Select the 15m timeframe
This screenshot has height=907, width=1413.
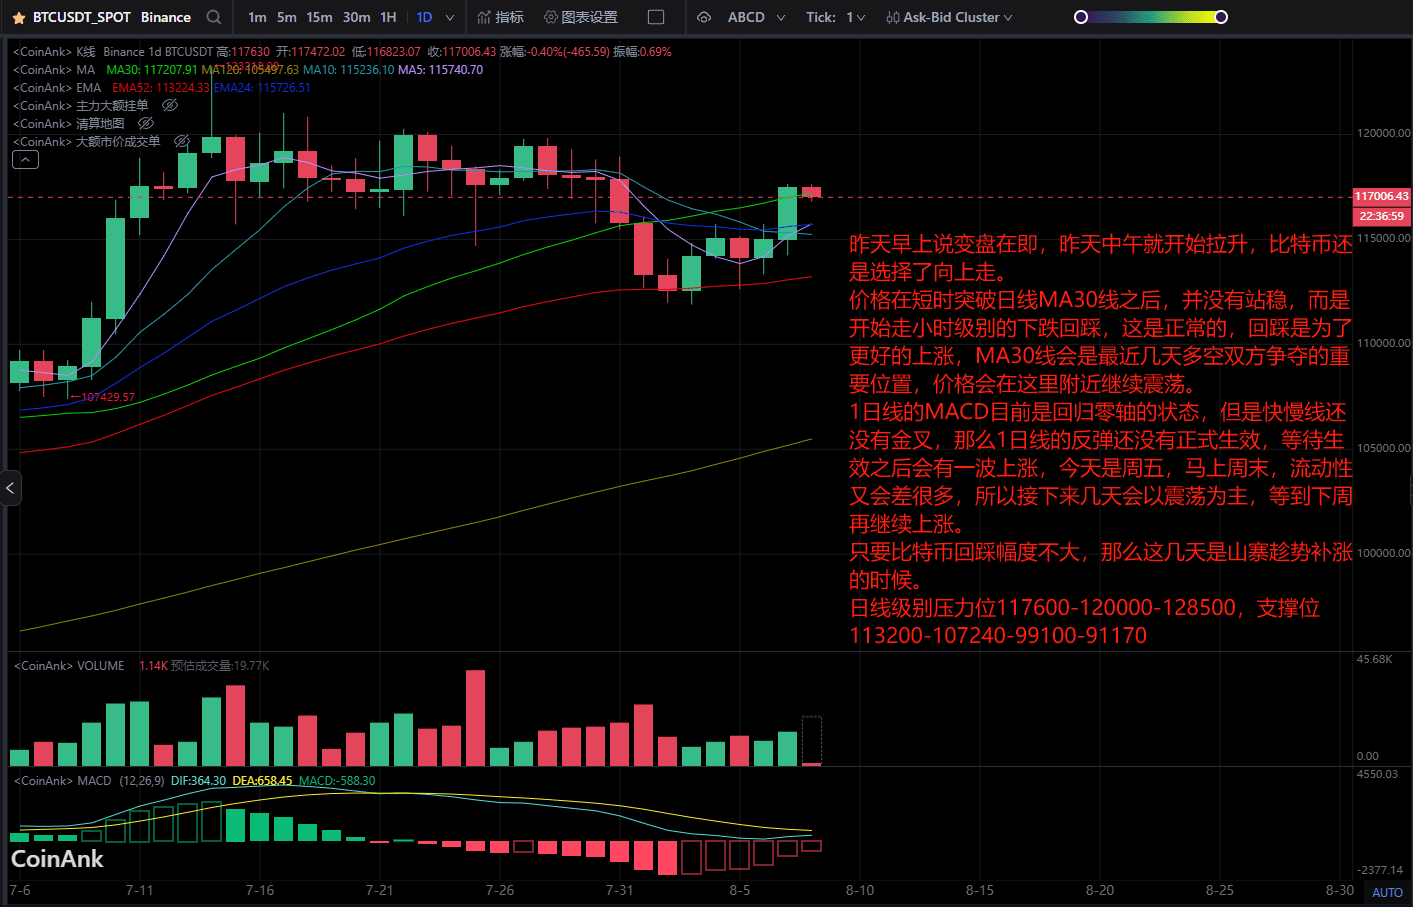320,17
